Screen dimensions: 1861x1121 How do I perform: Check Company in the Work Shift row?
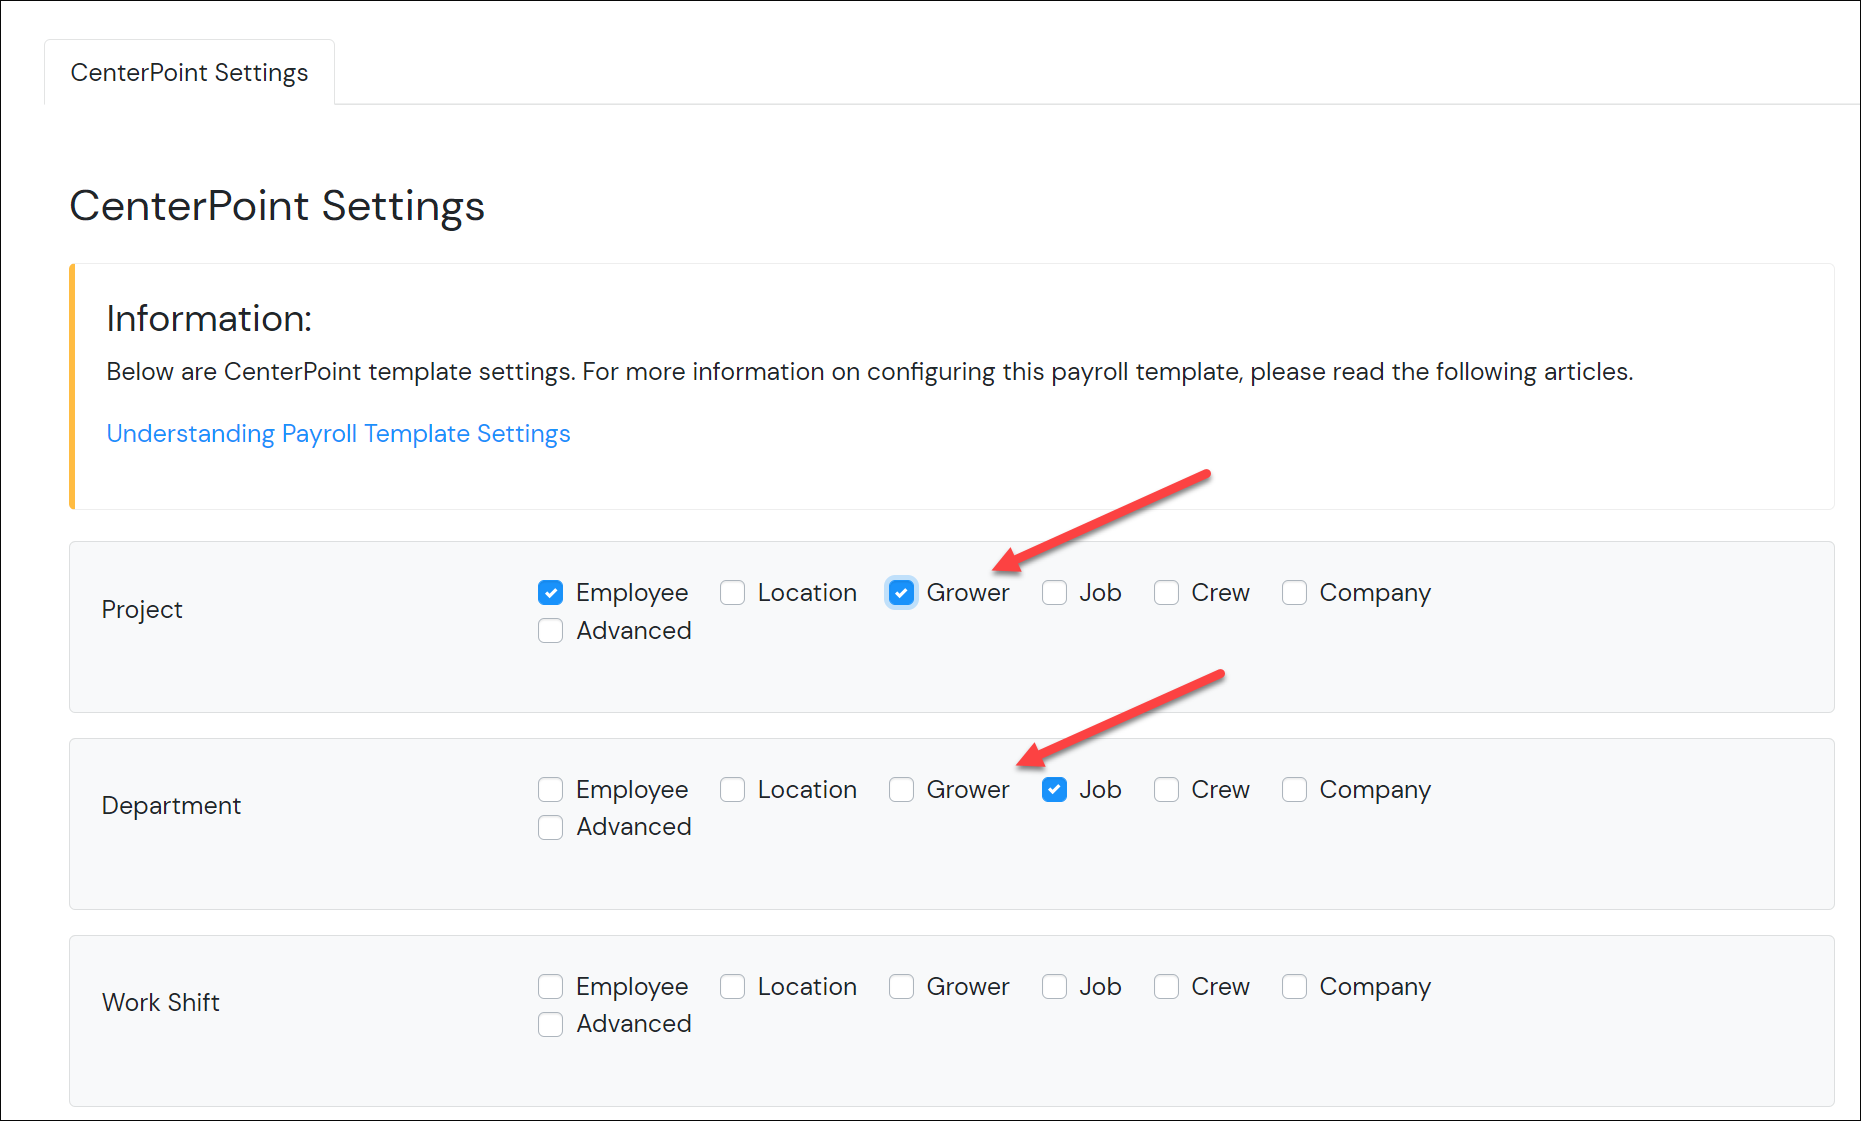coord(1295,987)
